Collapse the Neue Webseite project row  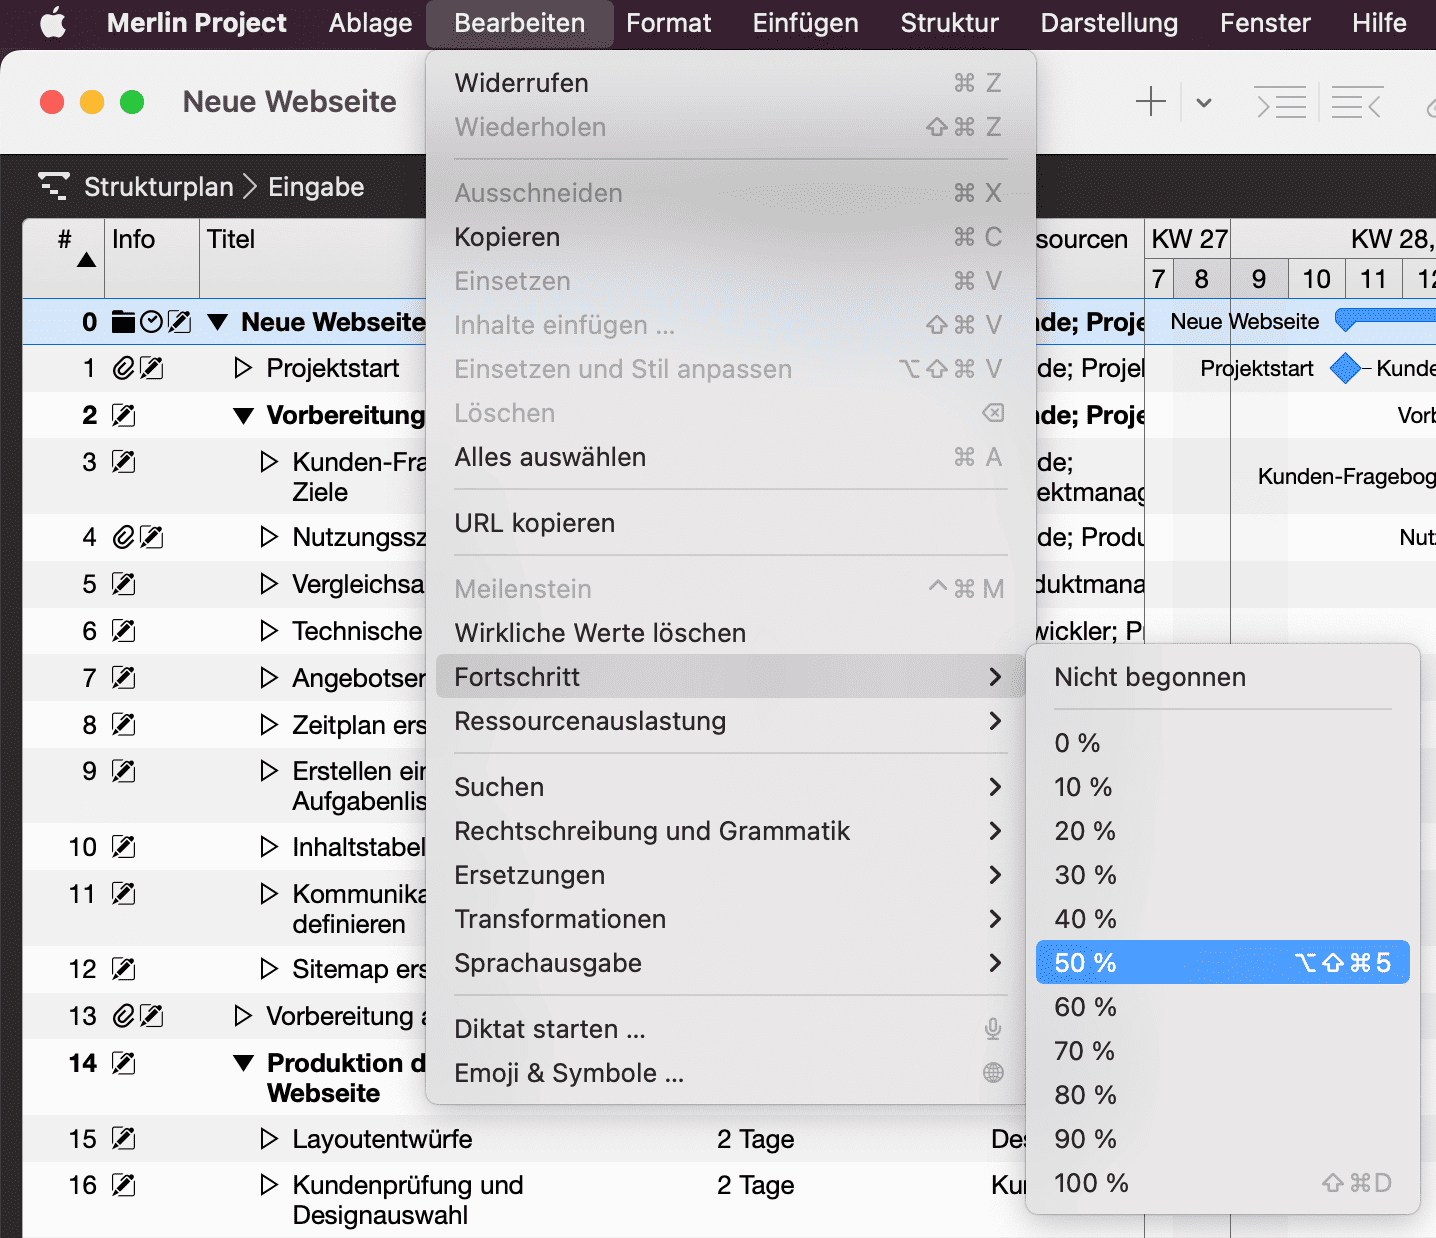pos(218,322)
